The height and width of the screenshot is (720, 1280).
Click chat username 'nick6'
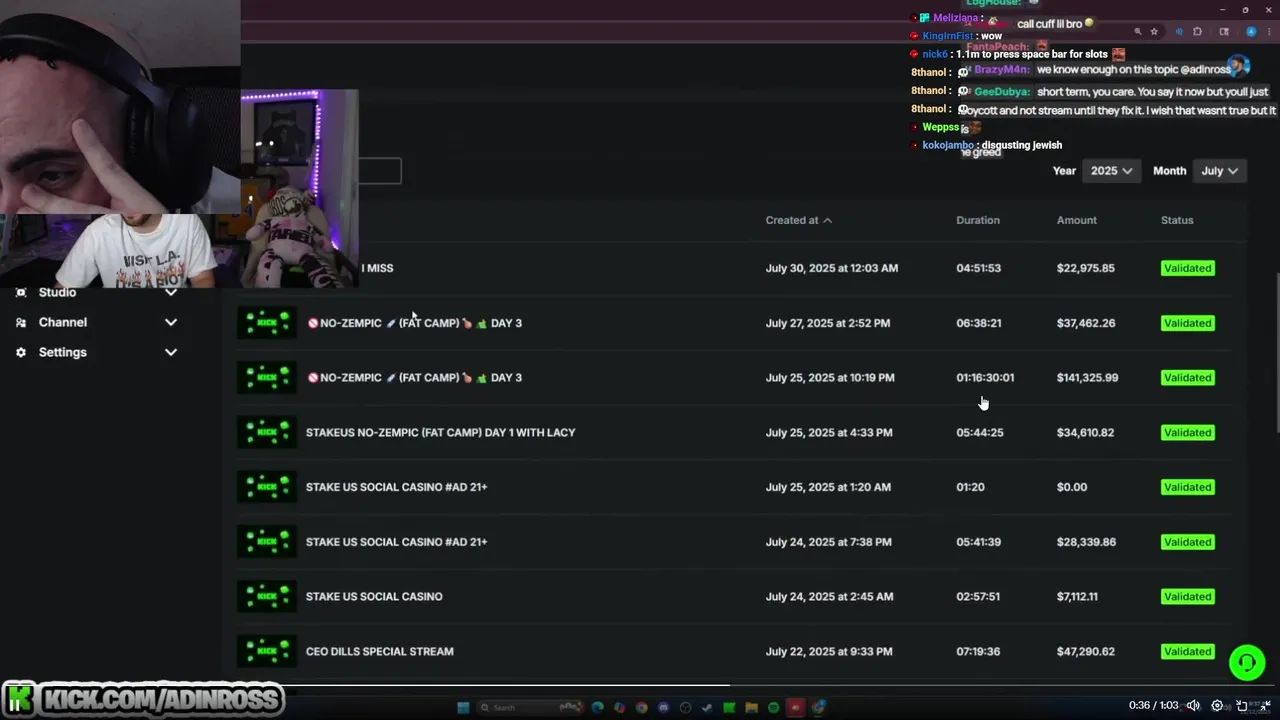934,54
